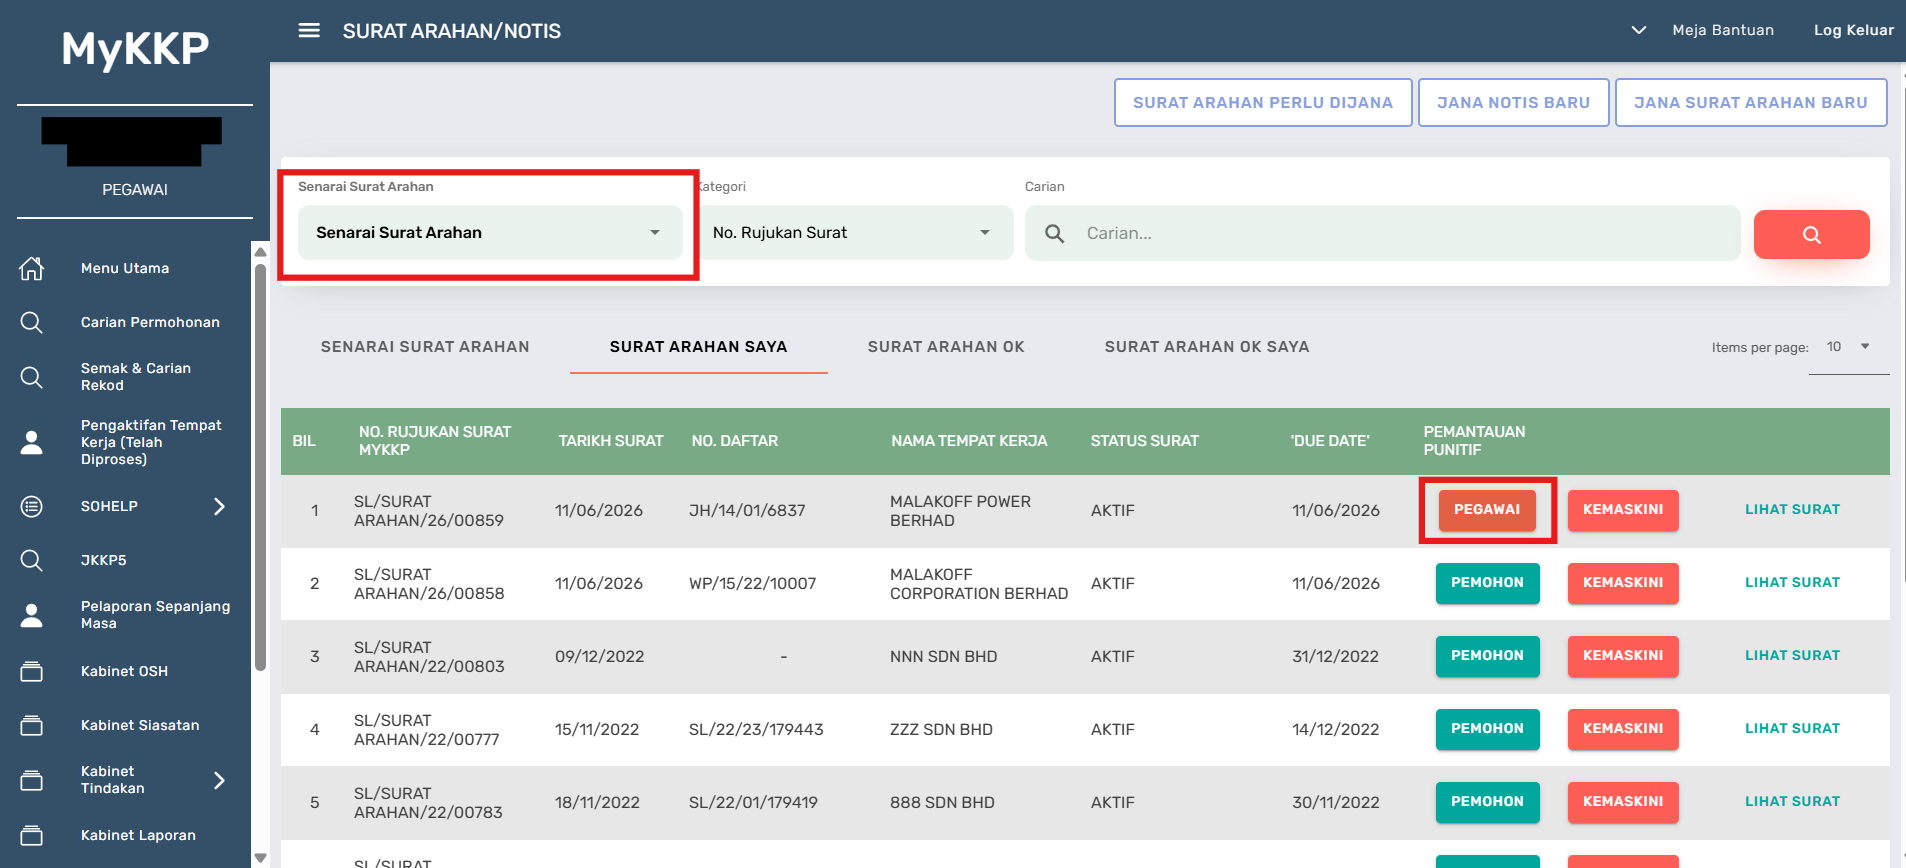Click the red search button icon
Image resolution: width=1906 pixels, height=868 pixels.
1811,234
